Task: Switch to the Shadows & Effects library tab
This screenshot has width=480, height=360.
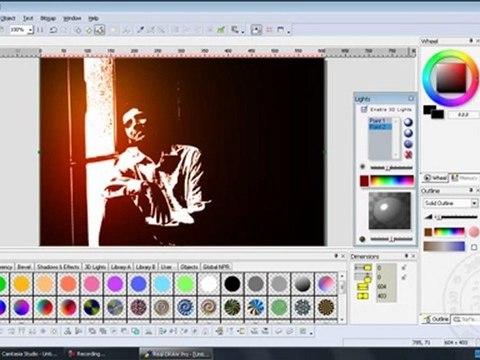Action: (x=58, y=267)
